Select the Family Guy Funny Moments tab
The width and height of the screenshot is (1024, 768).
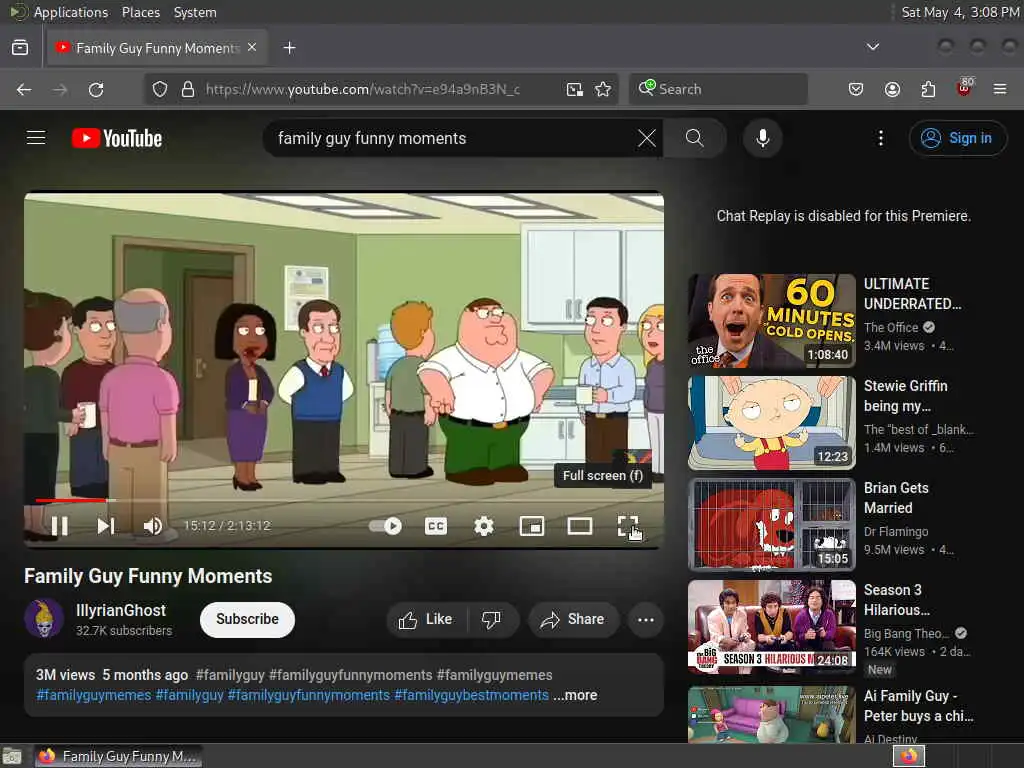click(157, 48)
